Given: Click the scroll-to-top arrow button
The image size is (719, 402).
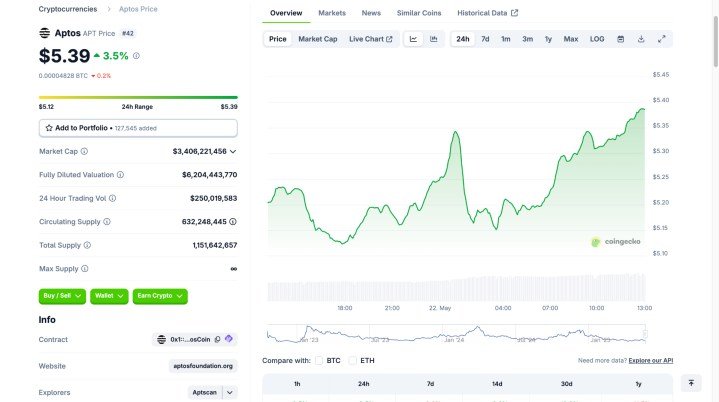Looking at the screenshot, I should click(x=691, y=383).
